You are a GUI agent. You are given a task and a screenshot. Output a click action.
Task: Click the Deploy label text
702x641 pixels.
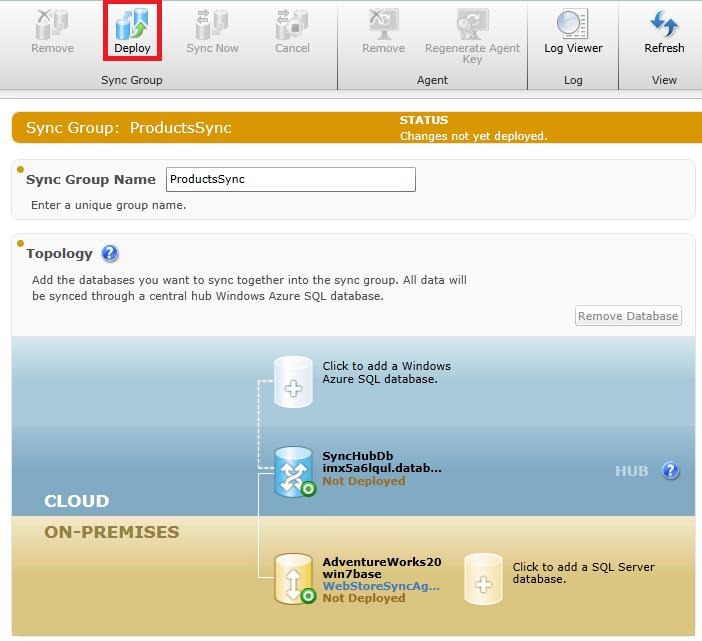click(132, 48)
